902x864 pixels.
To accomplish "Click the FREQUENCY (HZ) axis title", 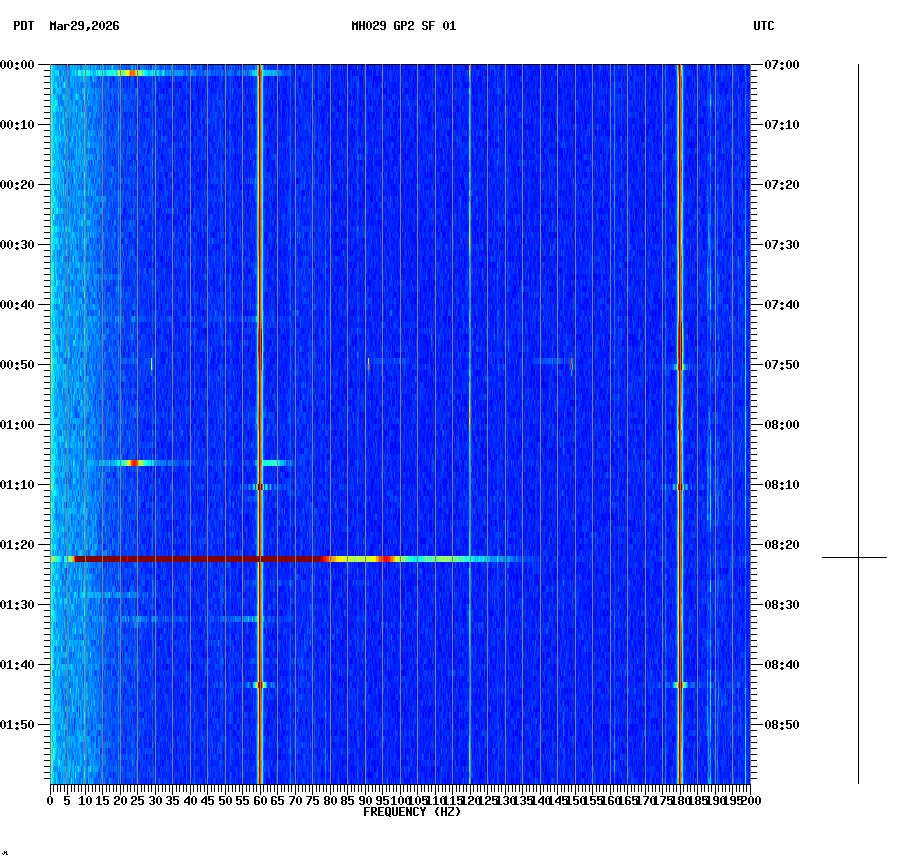I will [413, 811].
